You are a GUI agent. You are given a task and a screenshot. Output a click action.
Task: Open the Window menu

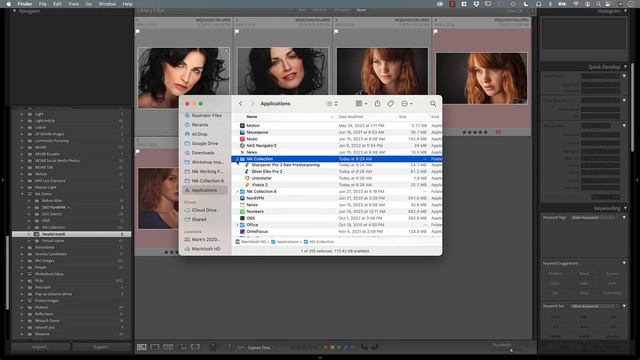[x=107, y=4]
